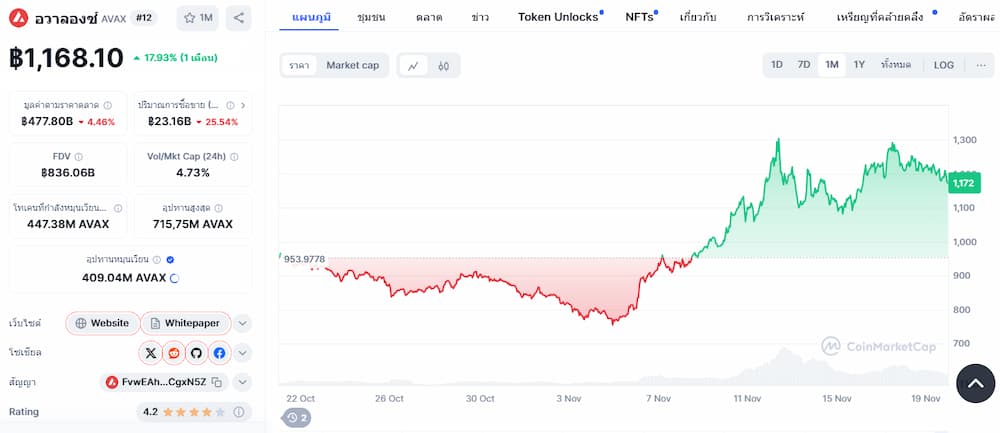
Task: Click the market cap value ฿477.80B
Action: pos(47,122)
